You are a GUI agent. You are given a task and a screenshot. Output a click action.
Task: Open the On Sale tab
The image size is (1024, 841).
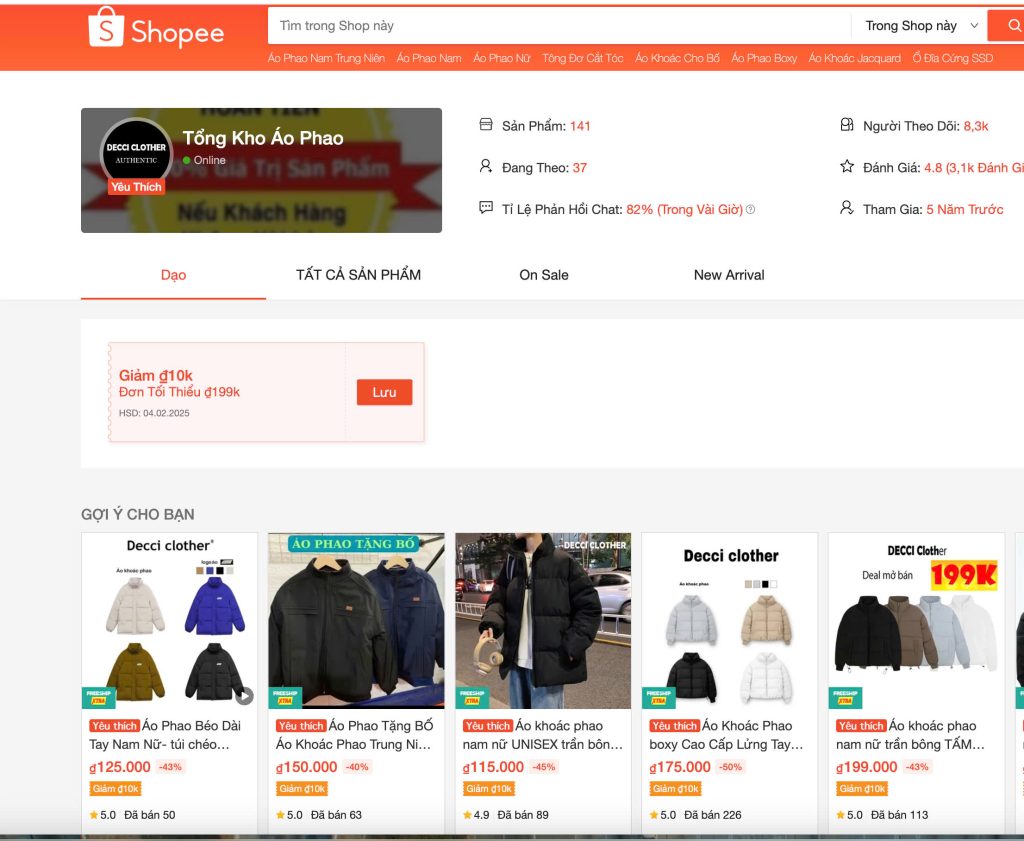pos(544,275)
